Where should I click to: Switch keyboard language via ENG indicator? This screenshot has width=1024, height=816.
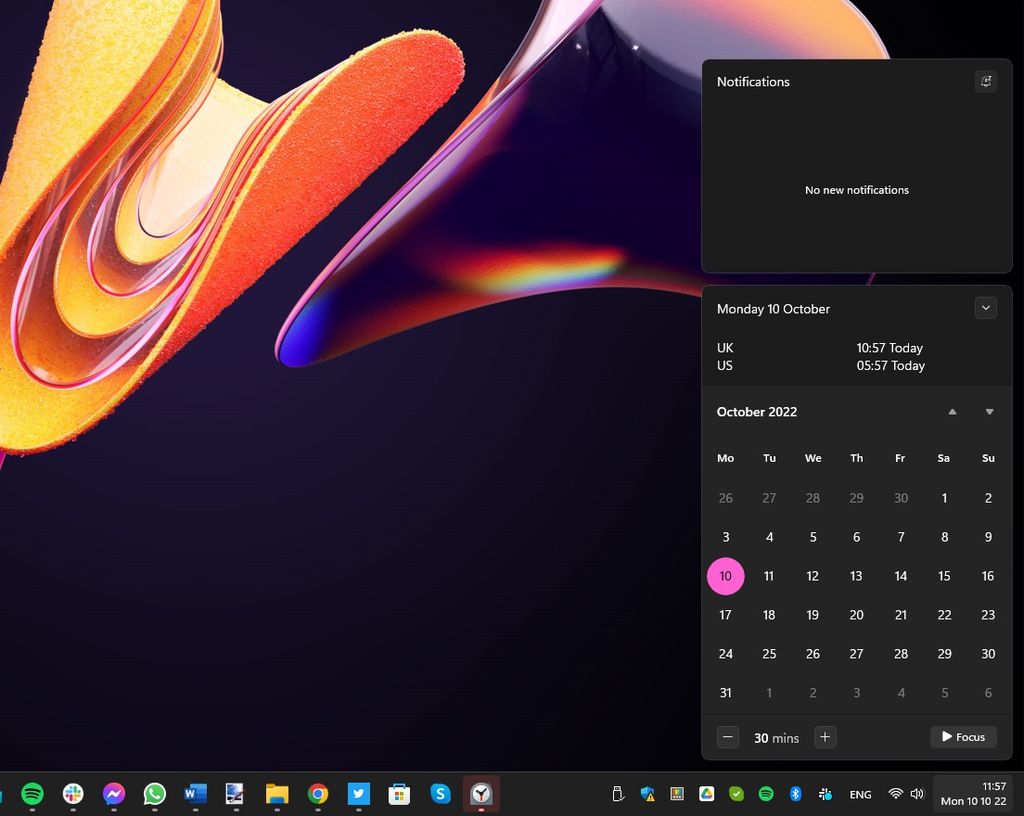tap(860, 794)
